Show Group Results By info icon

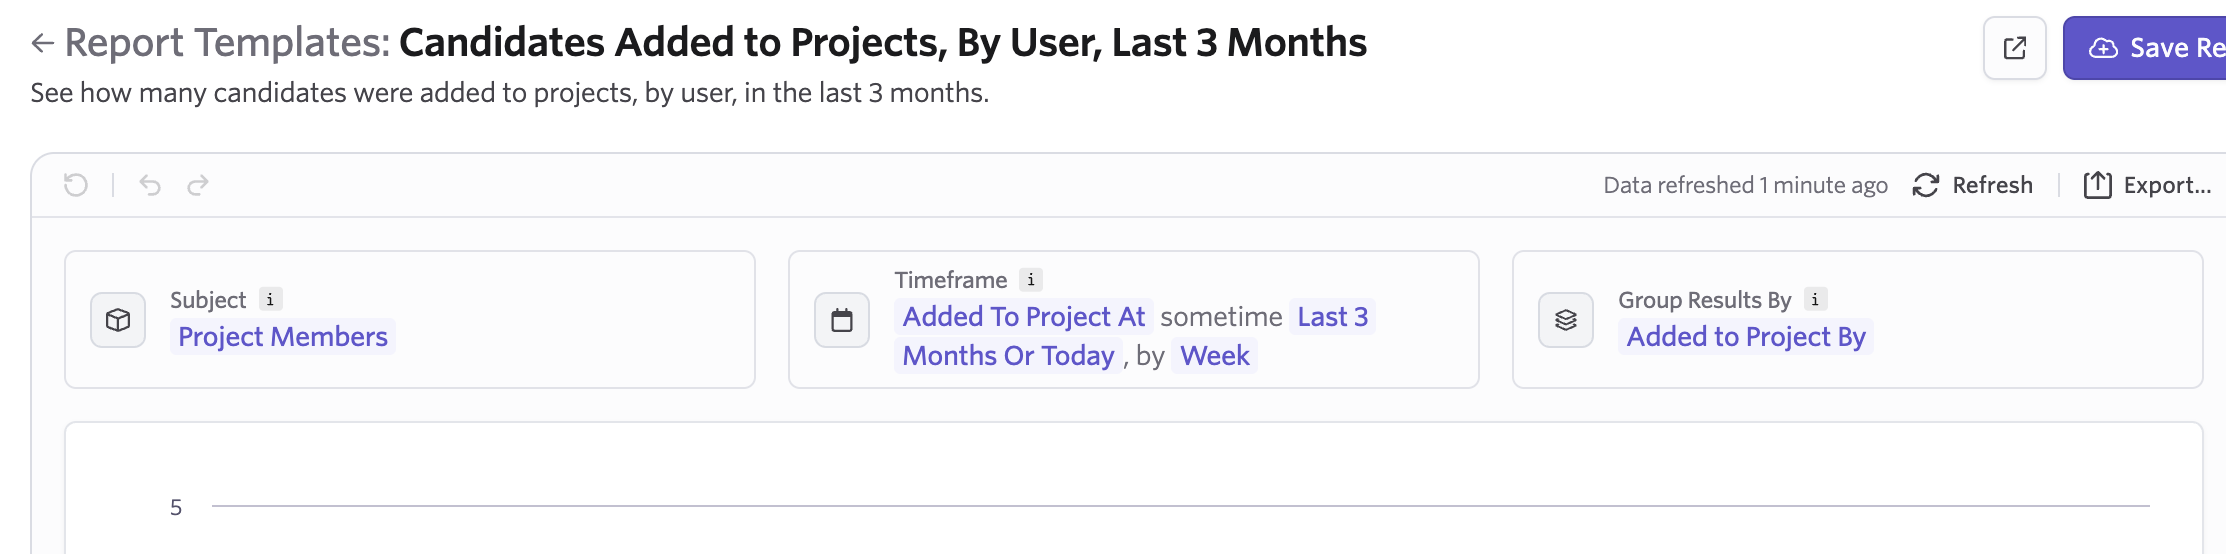(x=1815, y=299)
